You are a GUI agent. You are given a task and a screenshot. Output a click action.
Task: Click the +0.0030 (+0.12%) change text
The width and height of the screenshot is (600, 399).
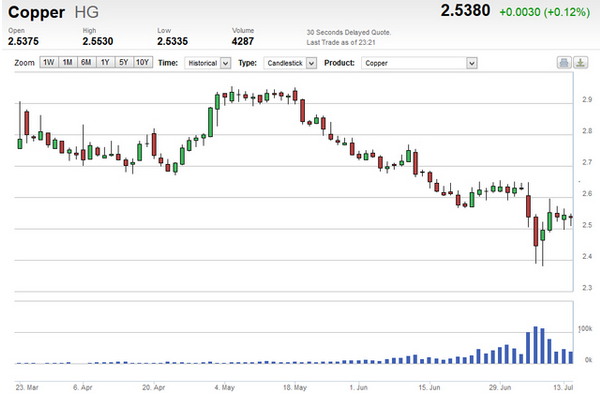point(545,12)
